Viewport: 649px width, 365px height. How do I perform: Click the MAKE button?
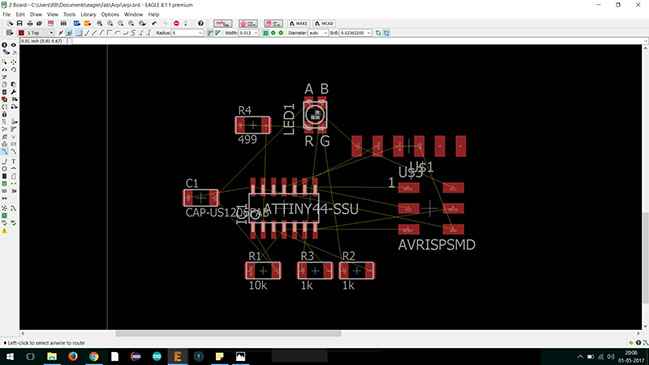point(298,24)
